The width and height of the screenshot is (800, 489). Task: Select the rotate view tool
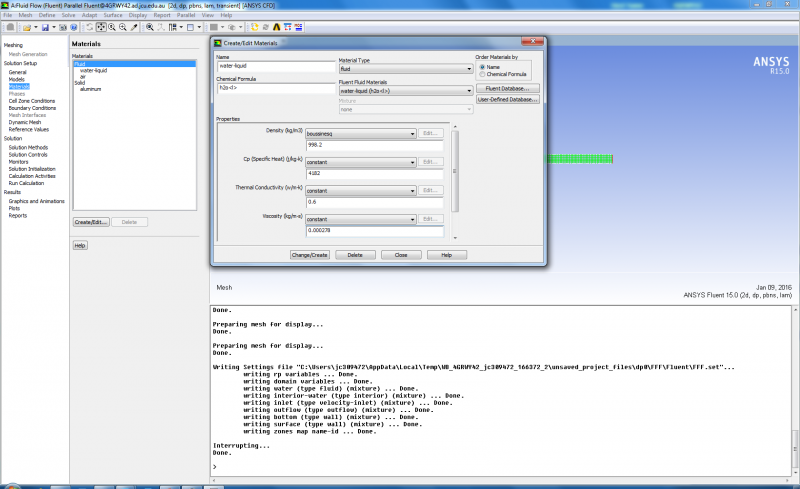[x=90, y=27]
